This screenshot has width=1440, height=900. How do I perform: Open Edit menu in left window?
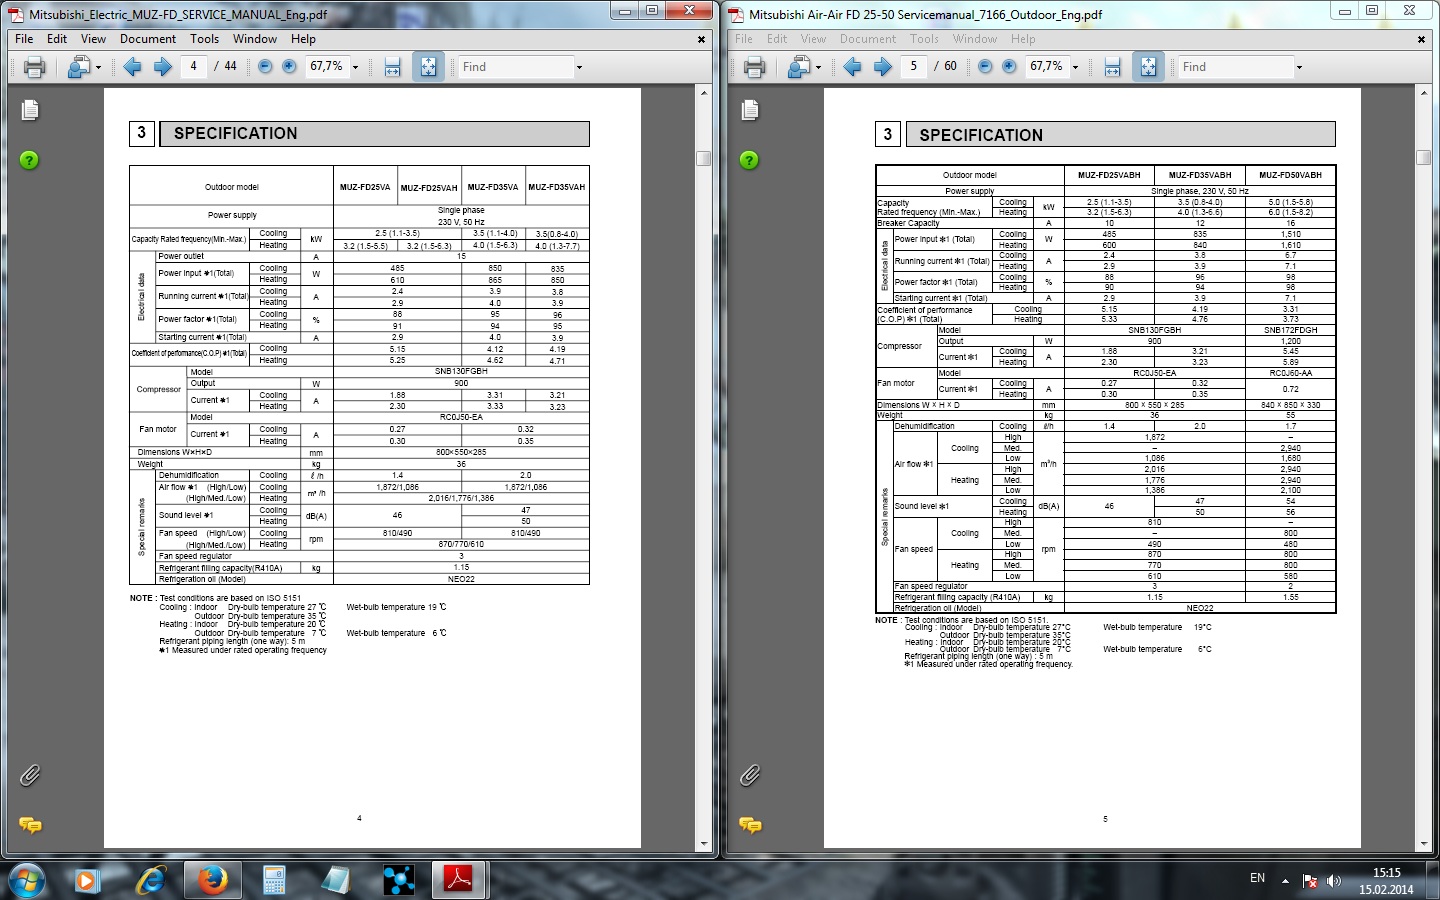pyautogui.click(x=57, y=39)
